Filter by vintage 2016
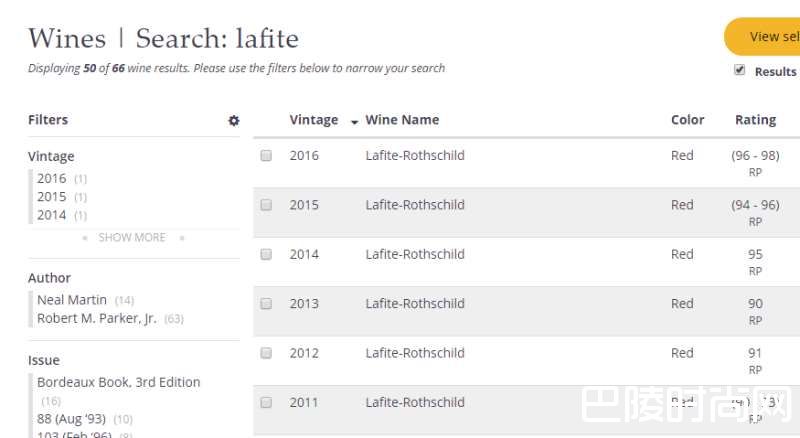Screen dimensions: 800x438 pyautogui.click(x=52, y=179)
